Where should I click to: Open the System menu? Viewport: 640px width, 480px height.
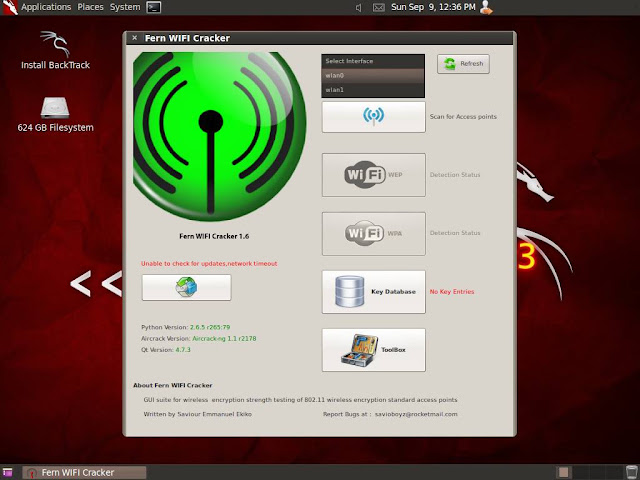coord(125,7)
